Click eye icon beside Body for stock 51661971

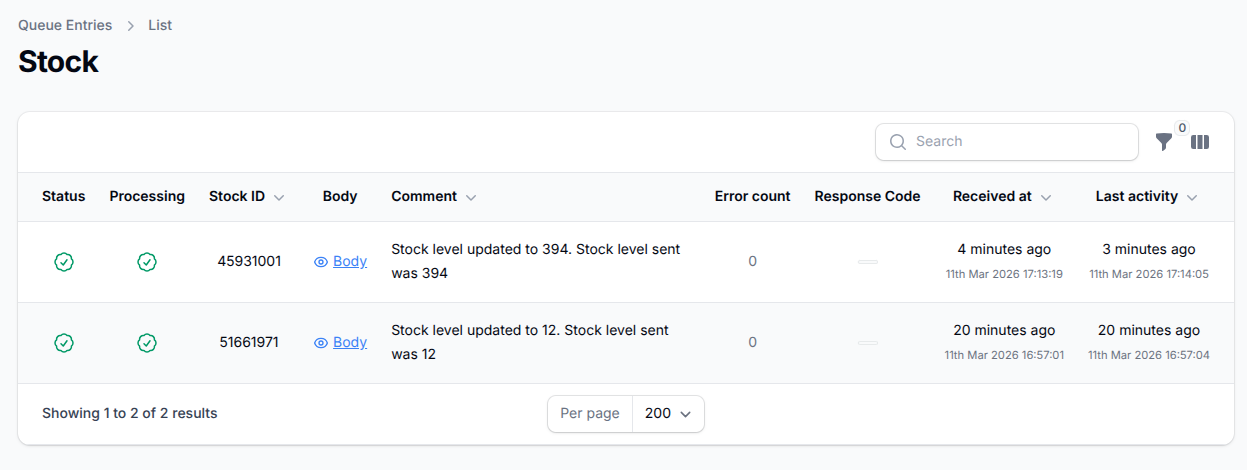coord(321,343)
